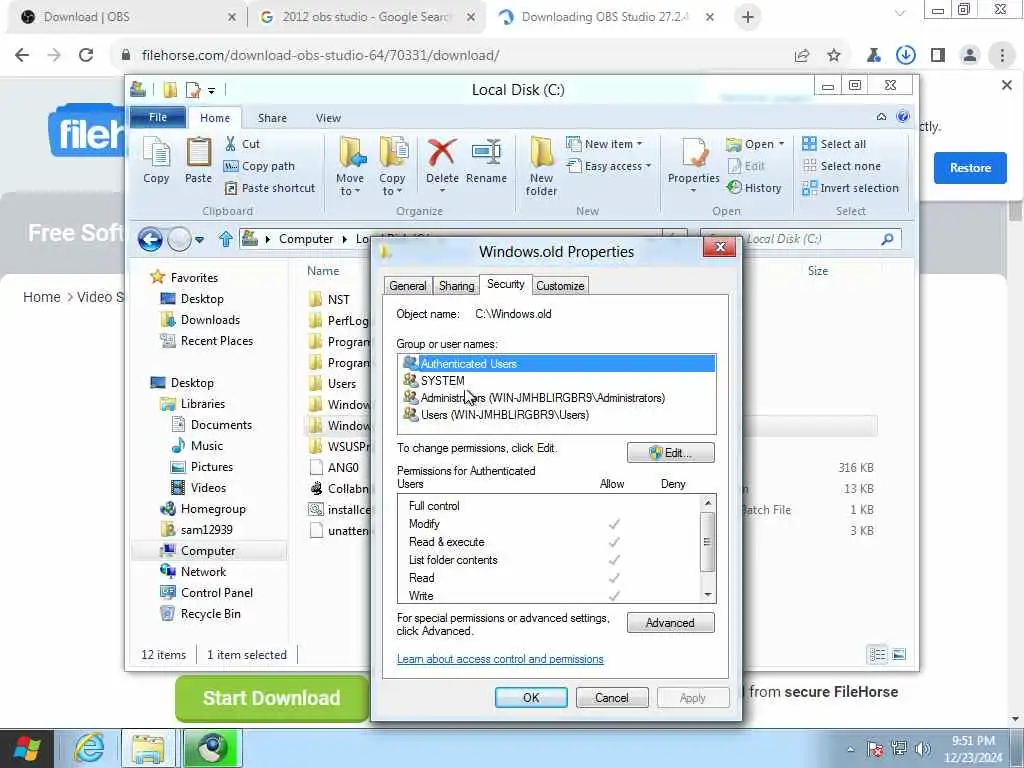Expand Easy access dropdown

(x=609, y=166)
